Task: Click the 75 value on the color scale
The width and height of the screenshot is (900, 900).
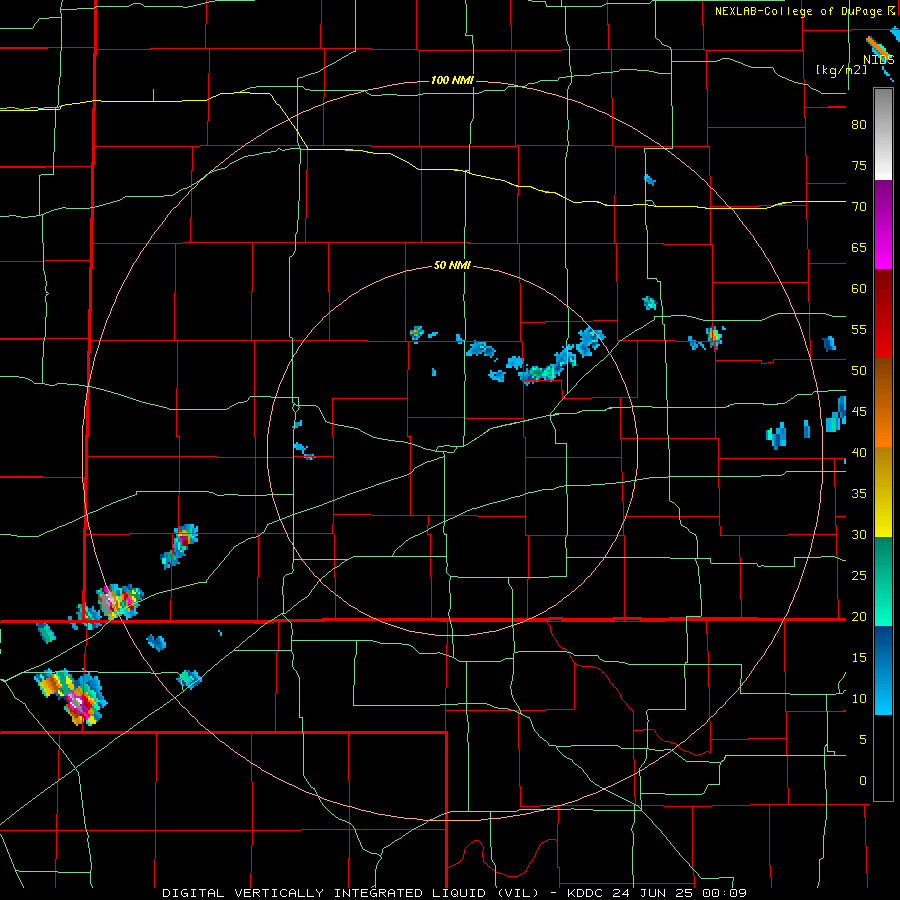Action: pyautogui.click(x=859, y=165)
